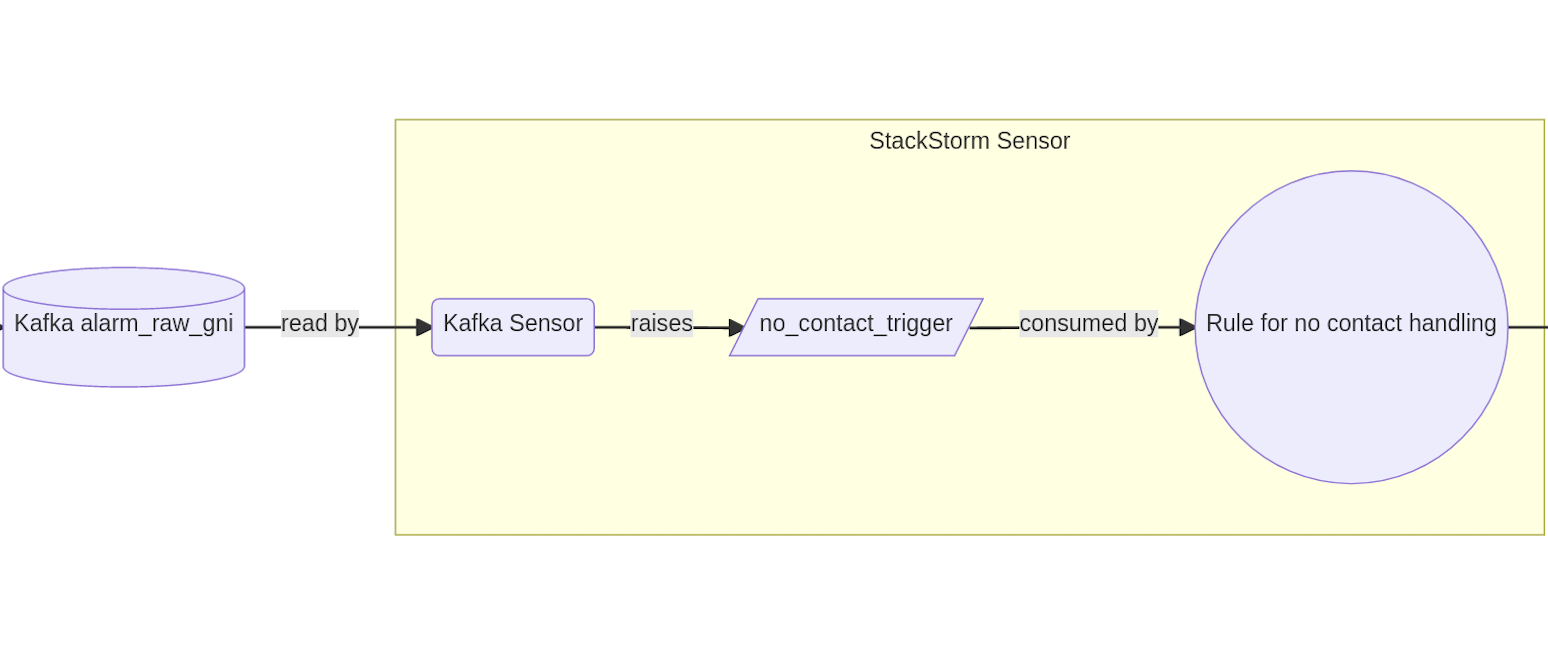The height and width of the screenshot is (668, 1548).
Task: Click the Kafka Sensor node
Action: click(x=512, y=326)
